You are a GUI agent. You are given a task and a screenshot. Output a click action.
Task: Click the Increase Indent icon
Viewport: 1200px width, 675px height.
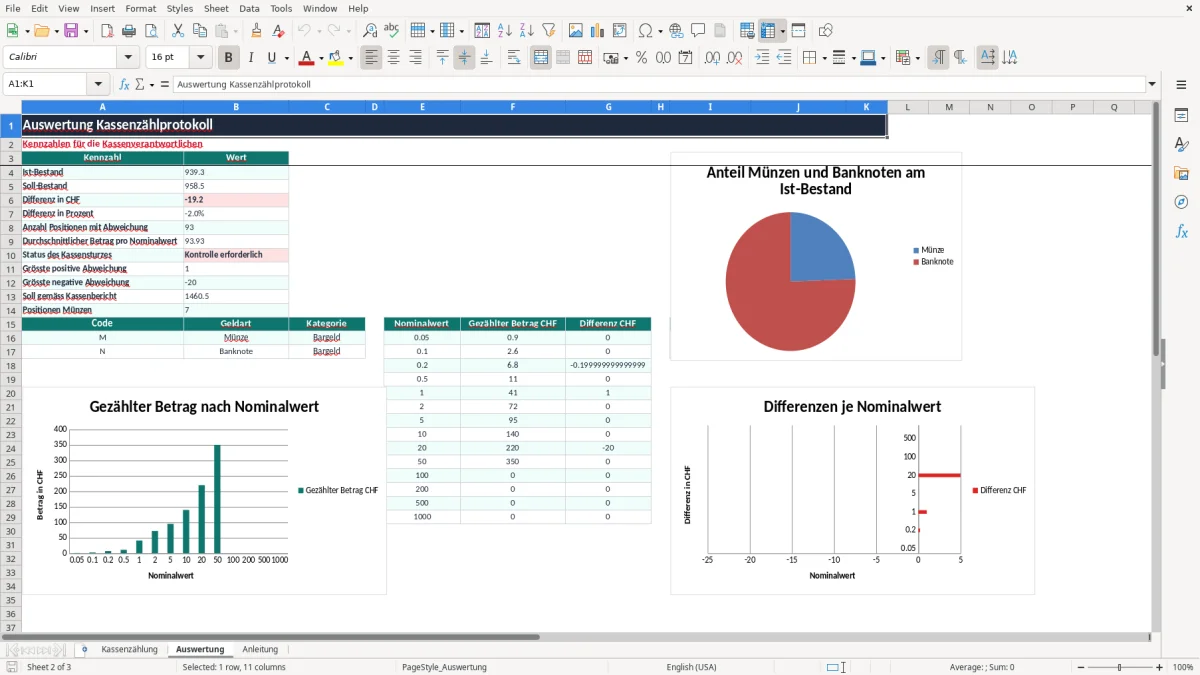coord(763,58)
